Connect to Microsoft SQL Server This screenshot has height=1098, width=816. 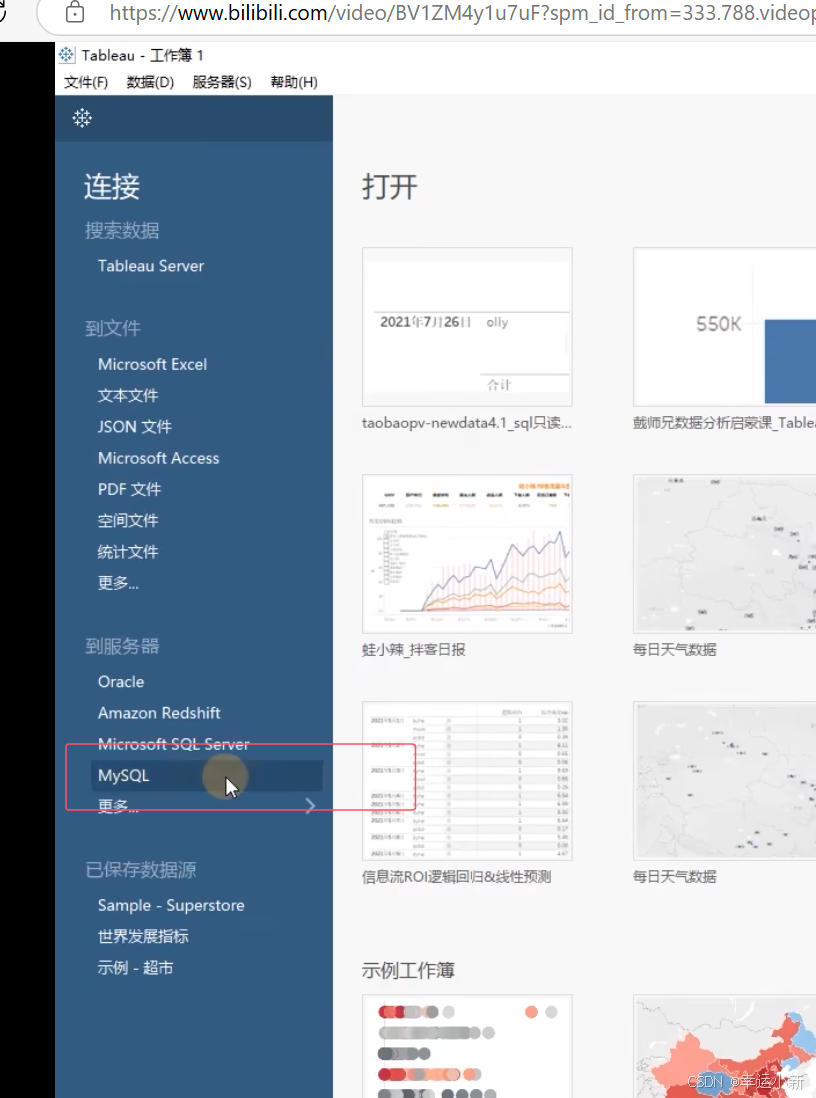coord(173,744)
